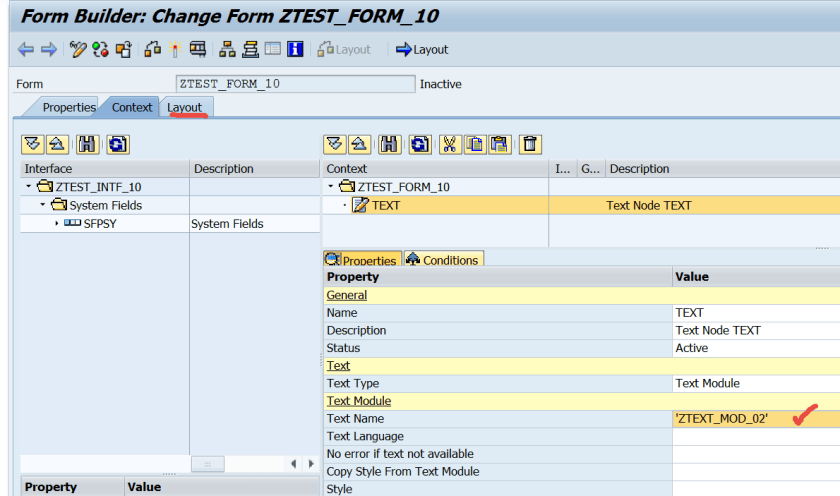Click Find binoculars in Context panel
The height and width of the screenshot is (496, 840).
pos(389,145)
